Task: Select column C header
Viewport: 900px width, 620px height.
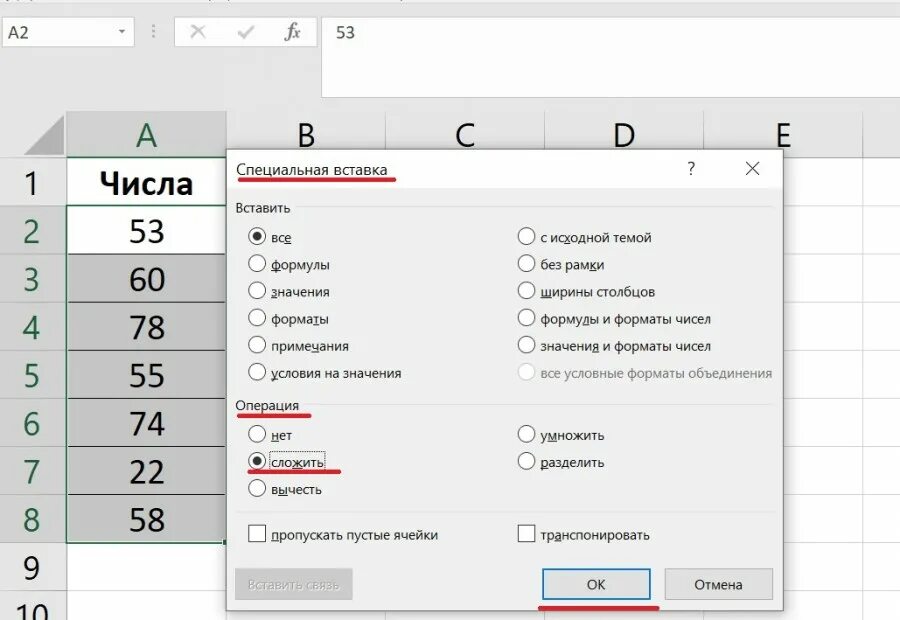Action: [465, 131]
